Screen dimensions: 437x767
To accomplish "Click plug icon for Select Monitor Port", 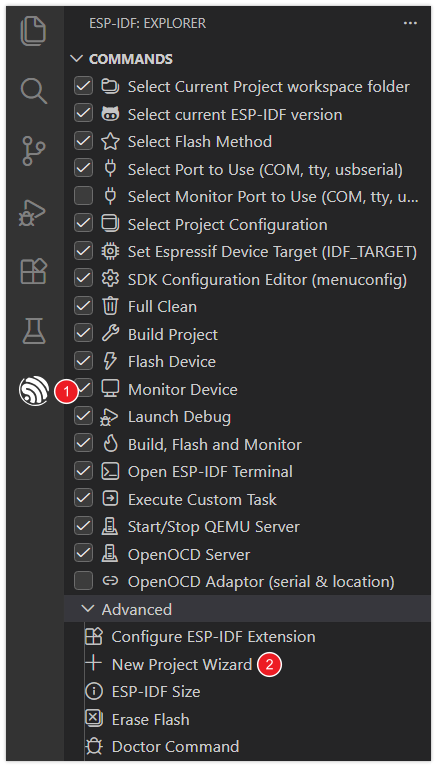I will click(x=110, y=197).
